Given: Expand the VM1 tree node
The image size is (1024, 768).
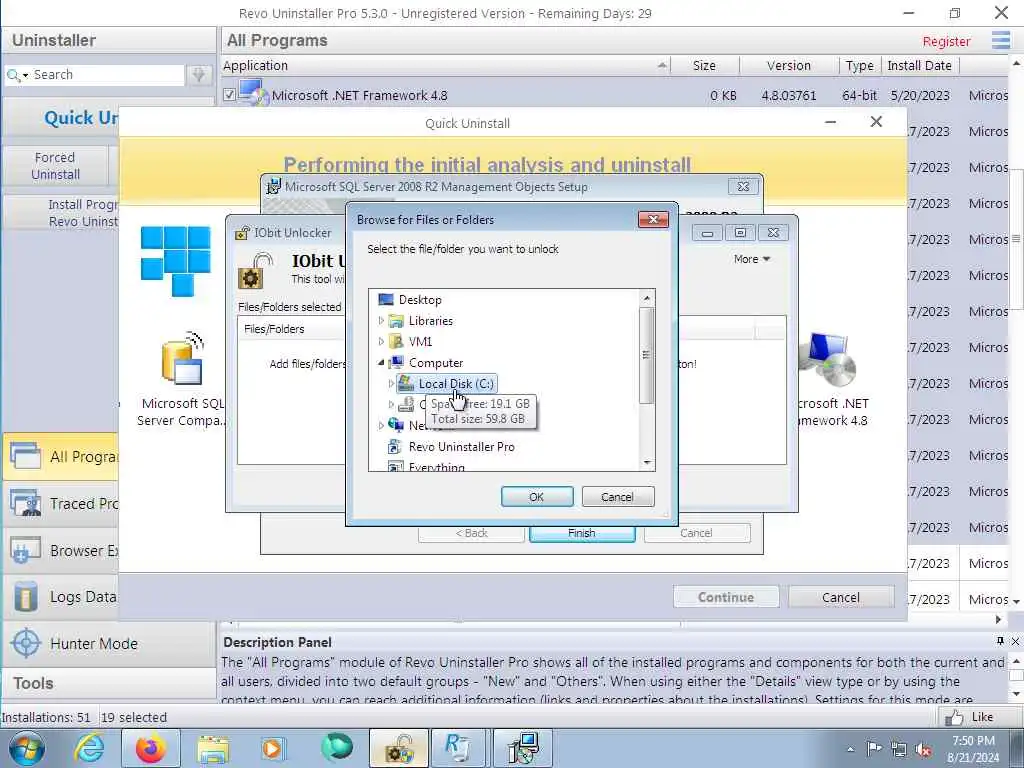Looking at the screenshot, I should coord(381,342).
